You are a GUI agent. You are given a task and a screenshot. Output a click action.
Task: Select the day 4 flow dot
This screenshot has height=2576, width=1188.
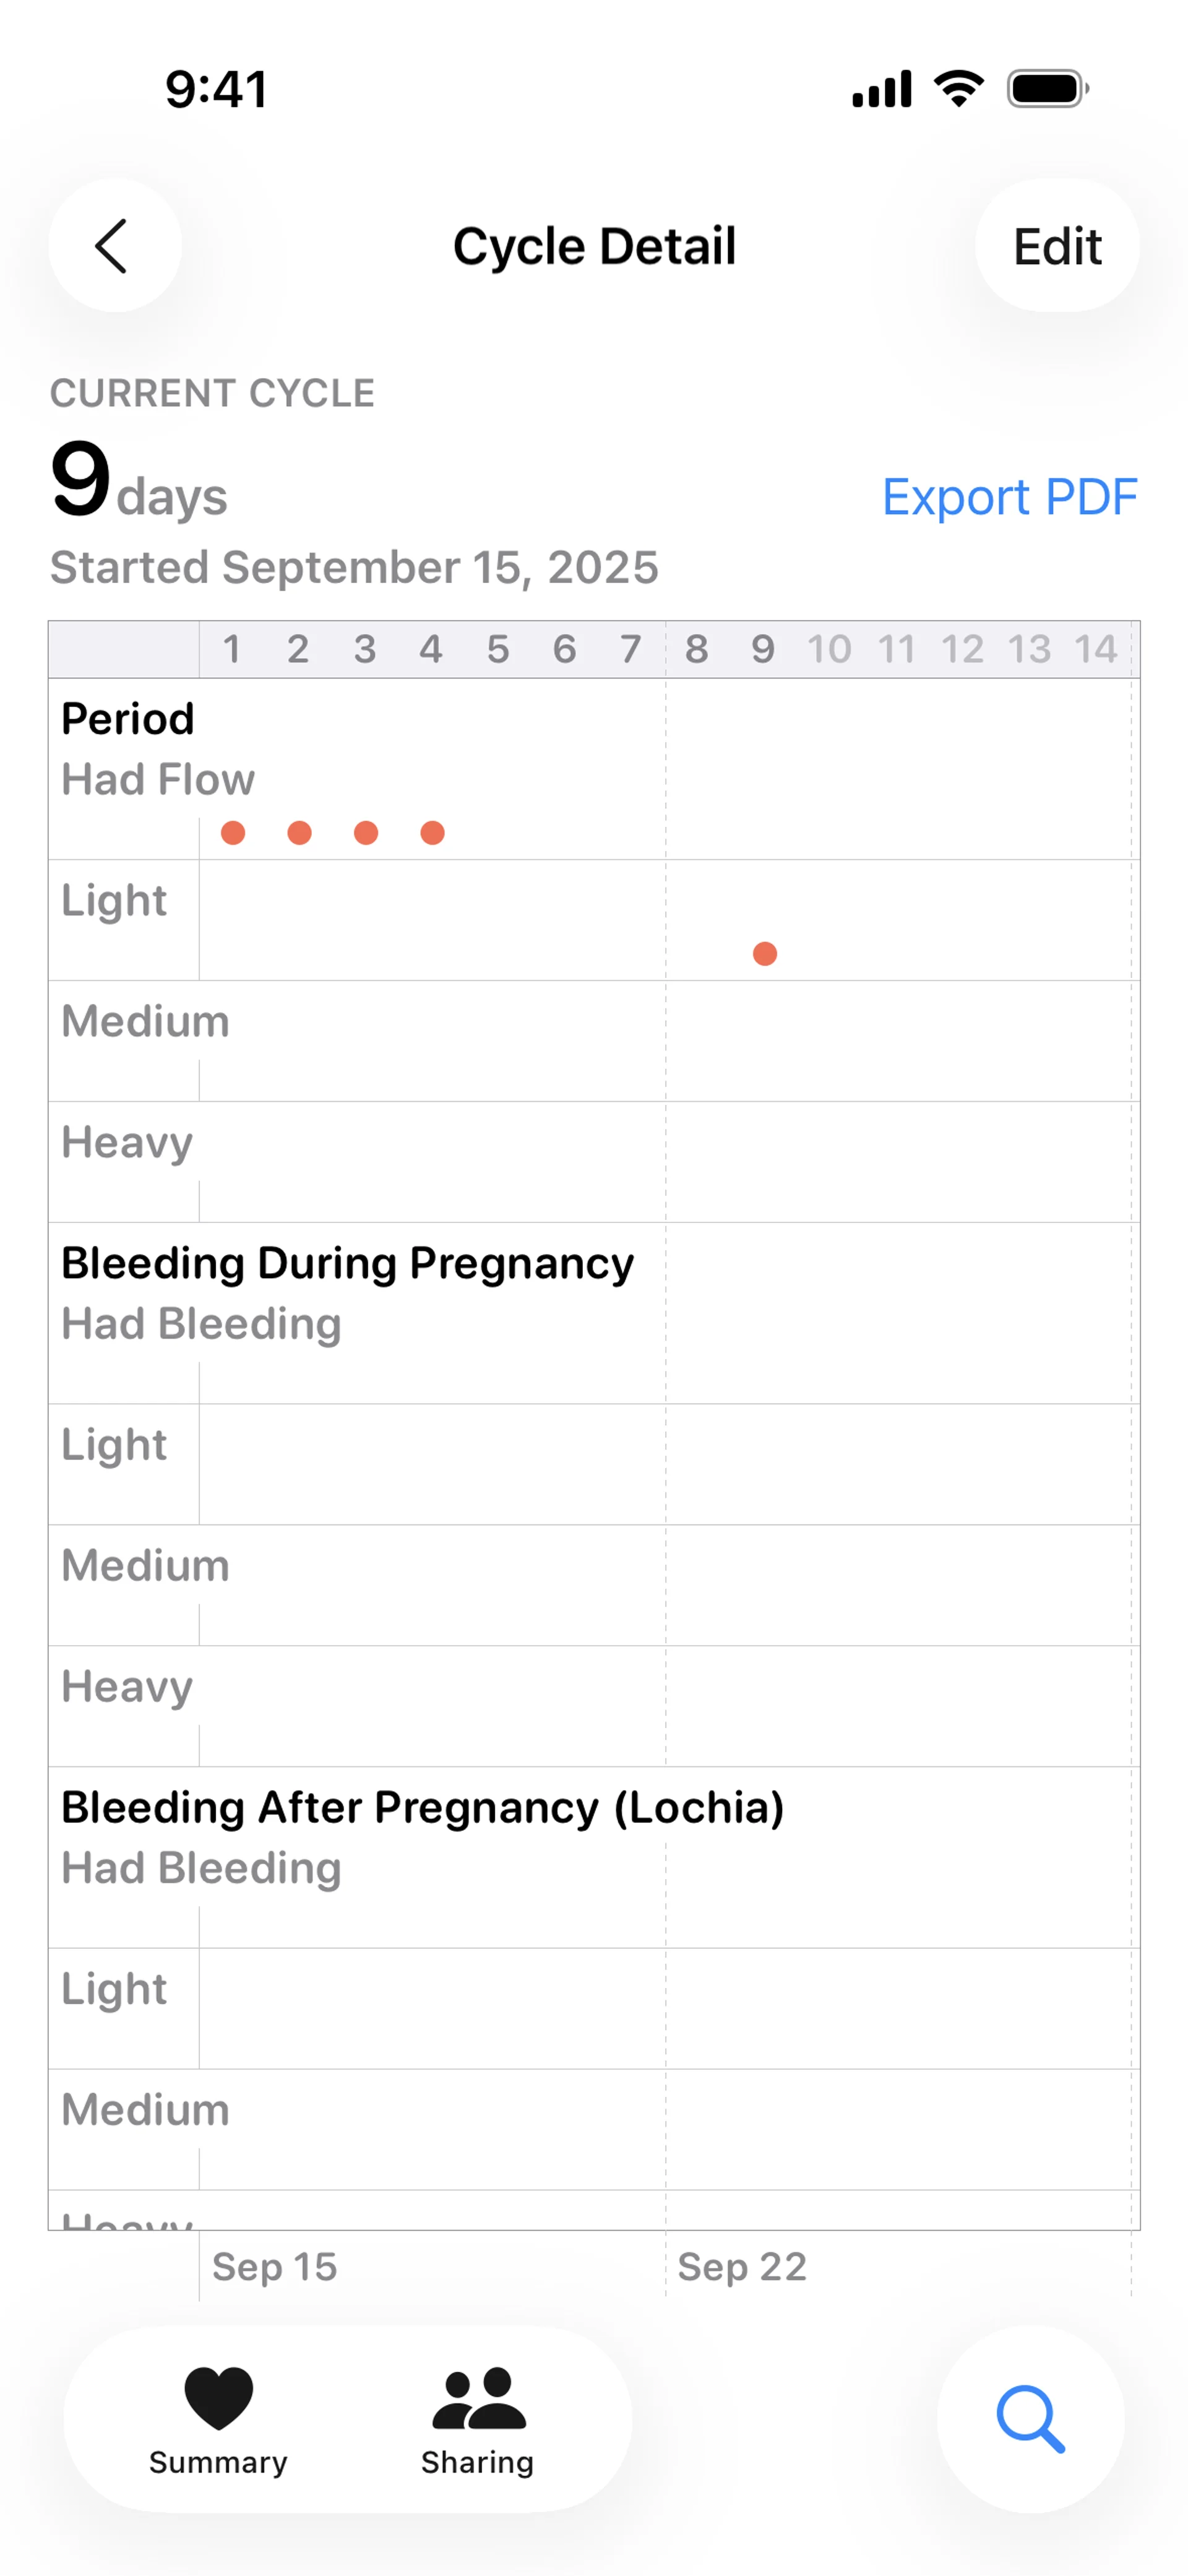click(432, 833)
